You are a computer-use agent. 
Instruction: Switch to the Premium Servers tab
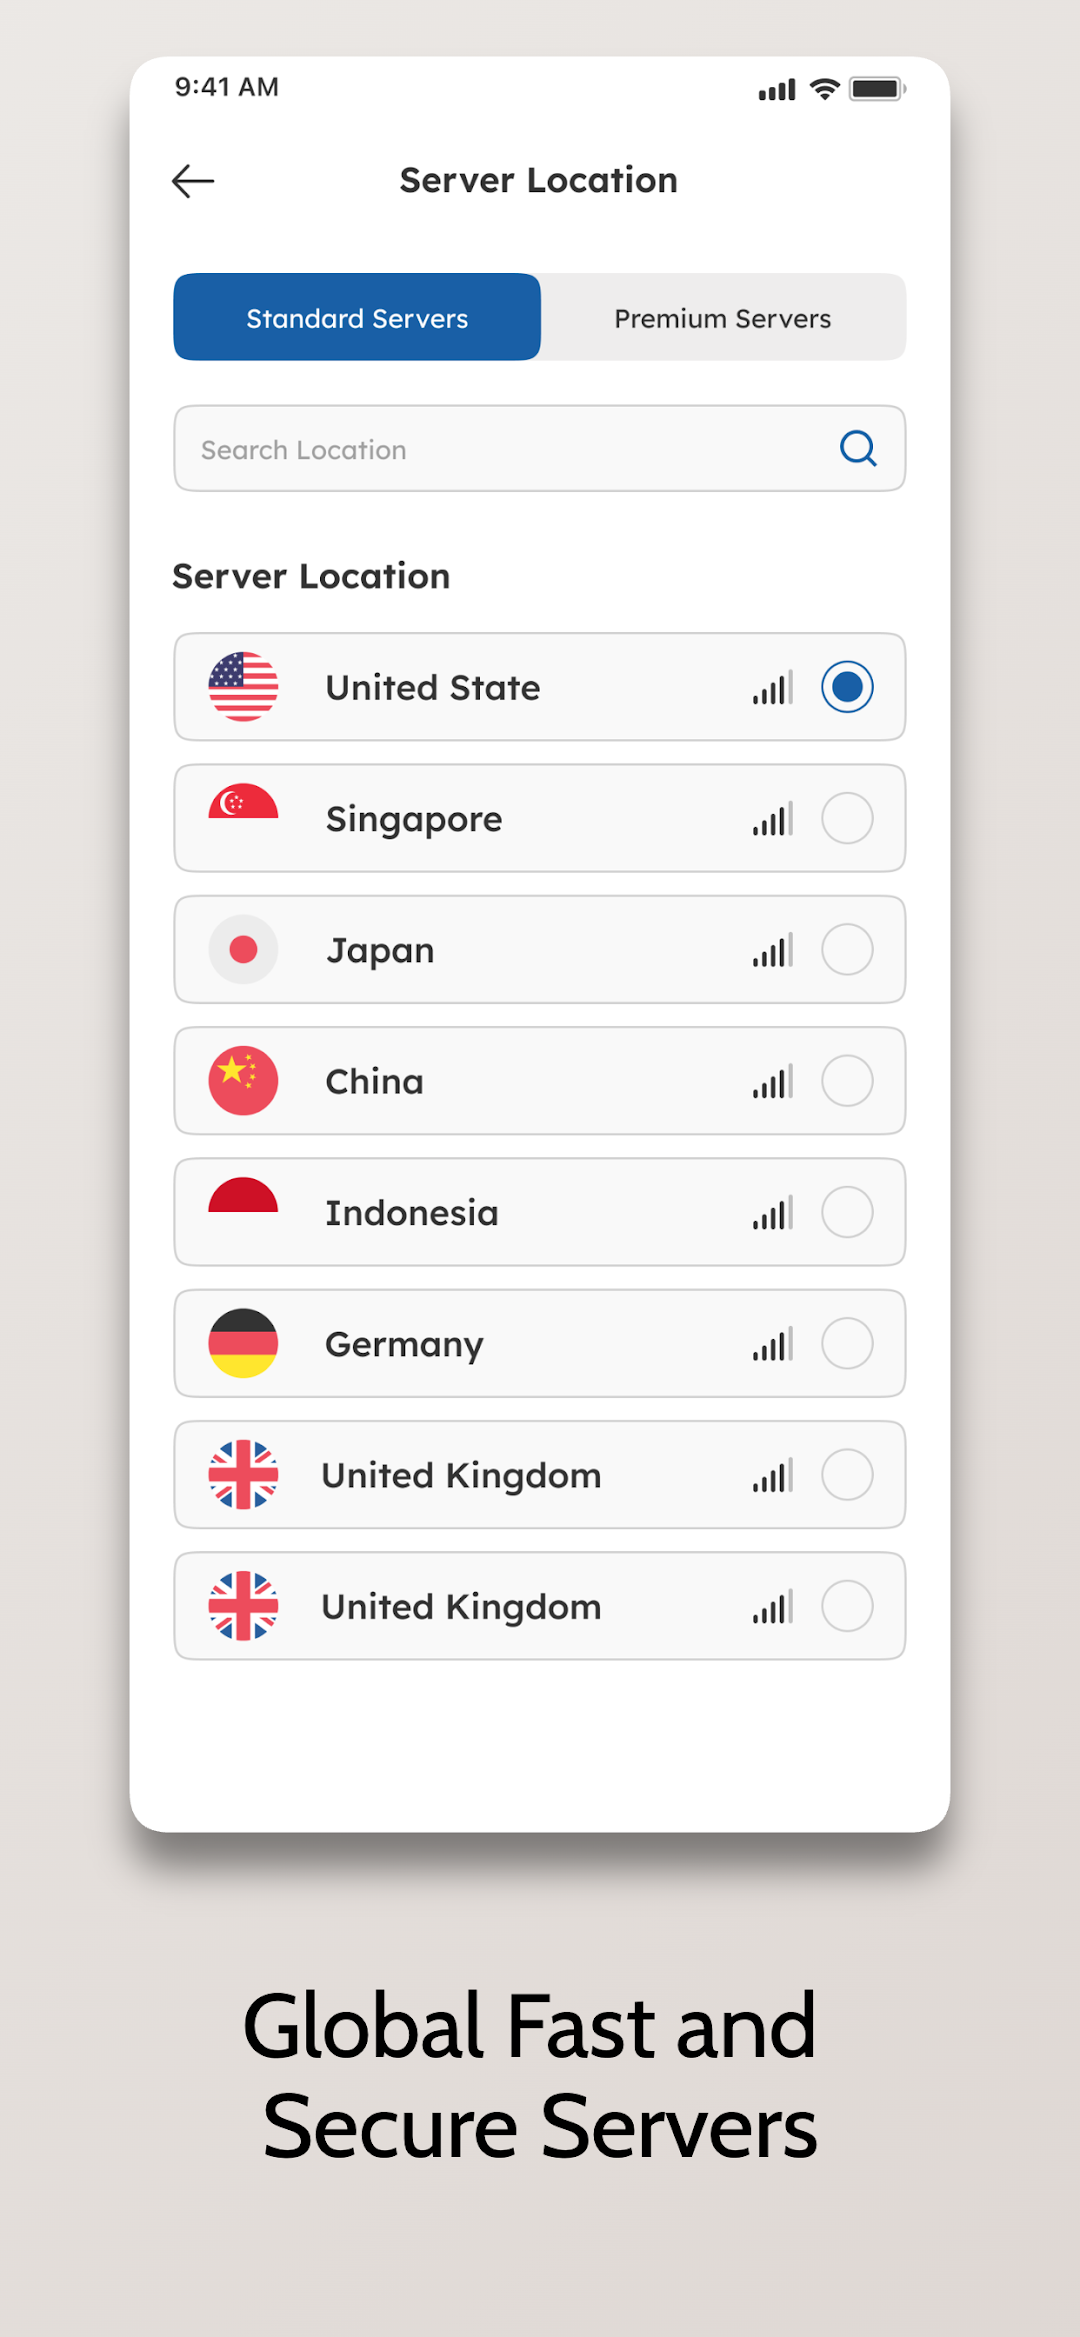point(723,317)
